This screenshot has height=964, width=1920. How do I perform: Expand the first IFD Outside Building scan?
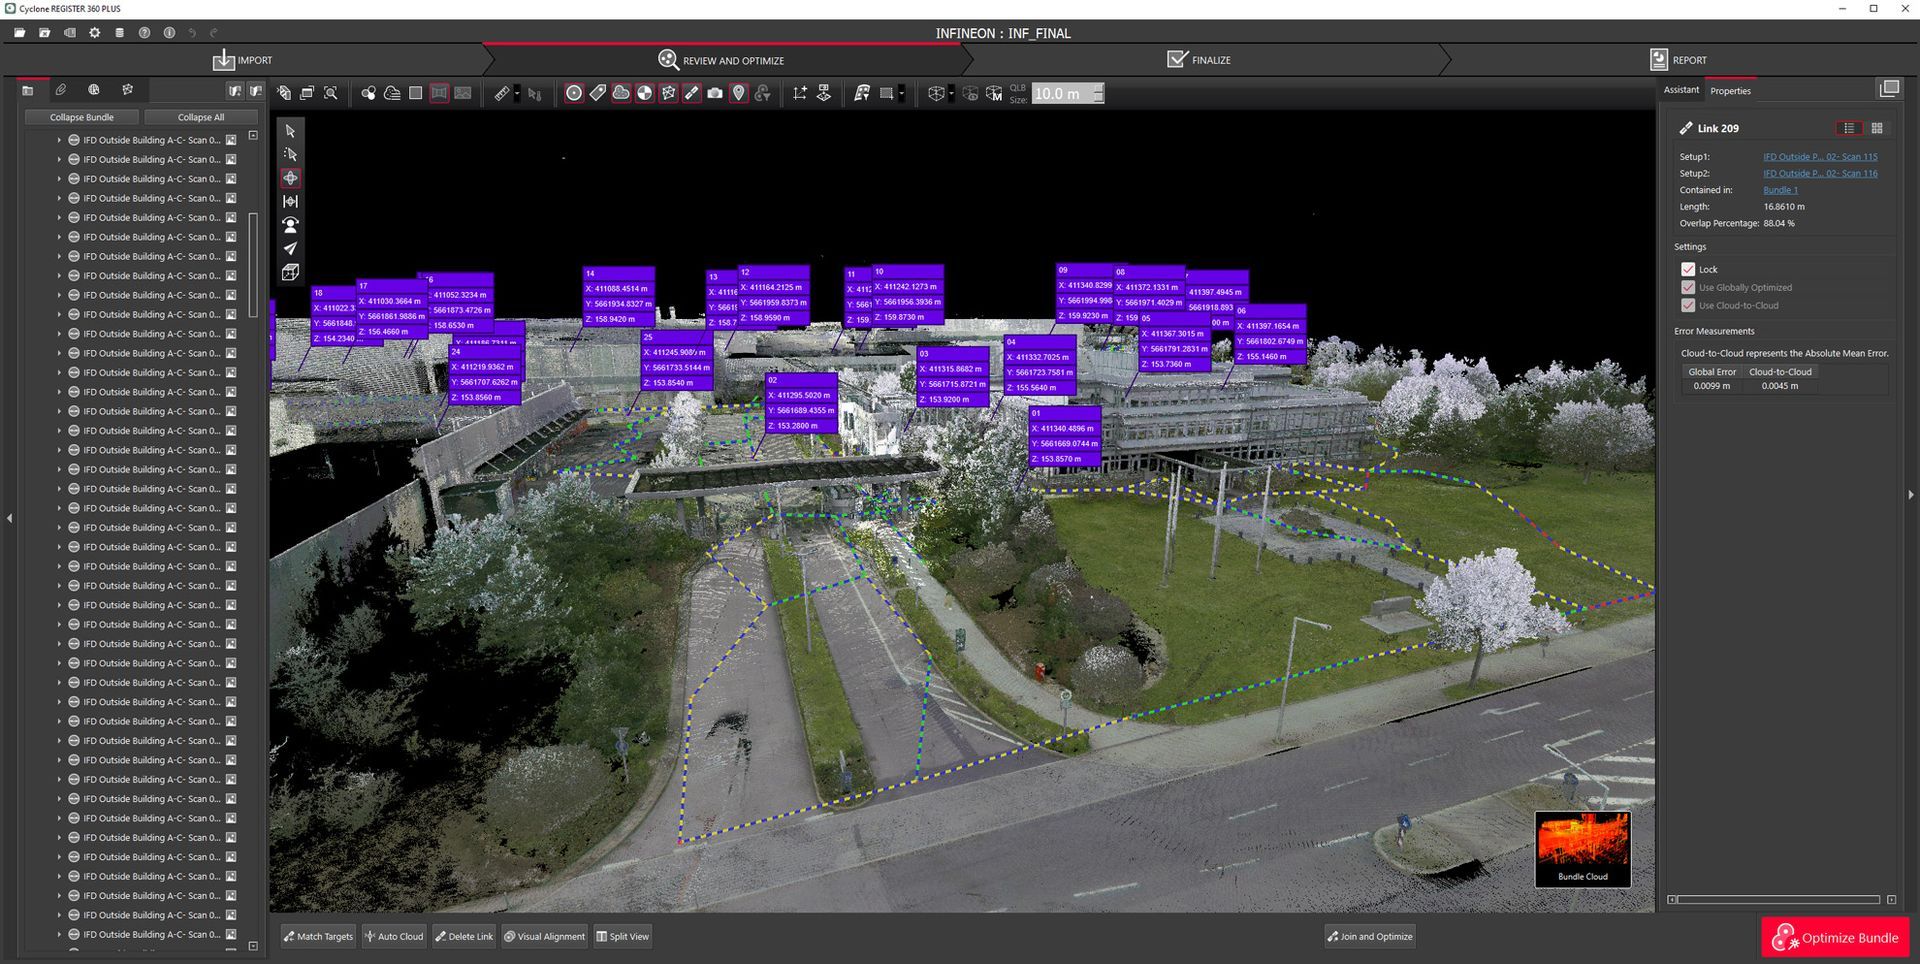[x=59, y=140]
